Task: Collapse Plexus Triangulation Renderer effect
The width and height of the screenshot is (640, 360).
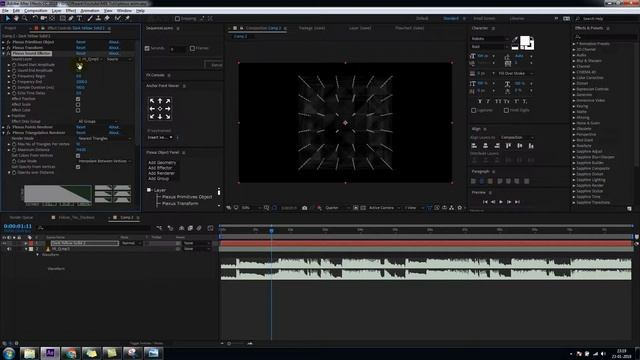Action: click(x=4, y=133)
